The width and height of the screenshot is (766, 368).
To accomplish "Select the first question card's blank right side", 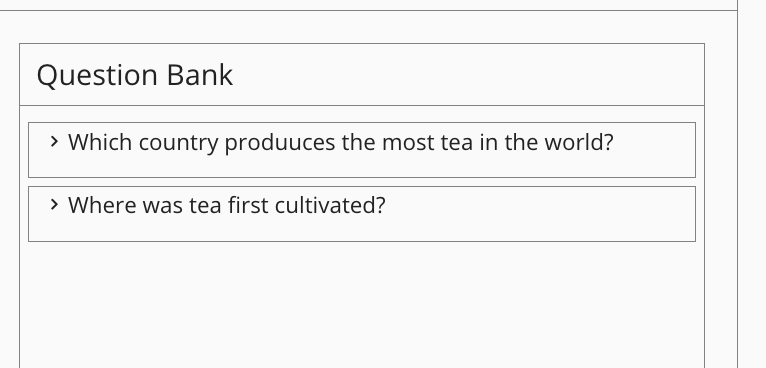I will (654, 150).
